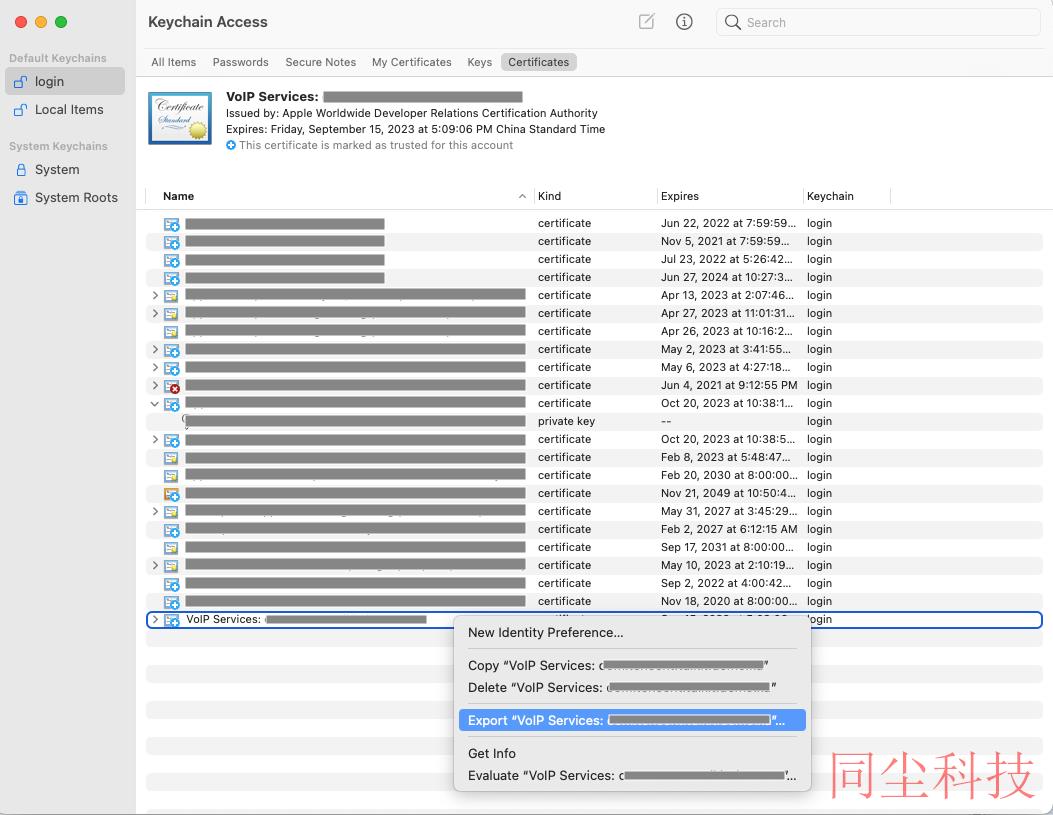The width and height of the screenshot is (1053, 815).
Task: Expand the certificate expiring May 31, 2027
Action: coord(155,512)
